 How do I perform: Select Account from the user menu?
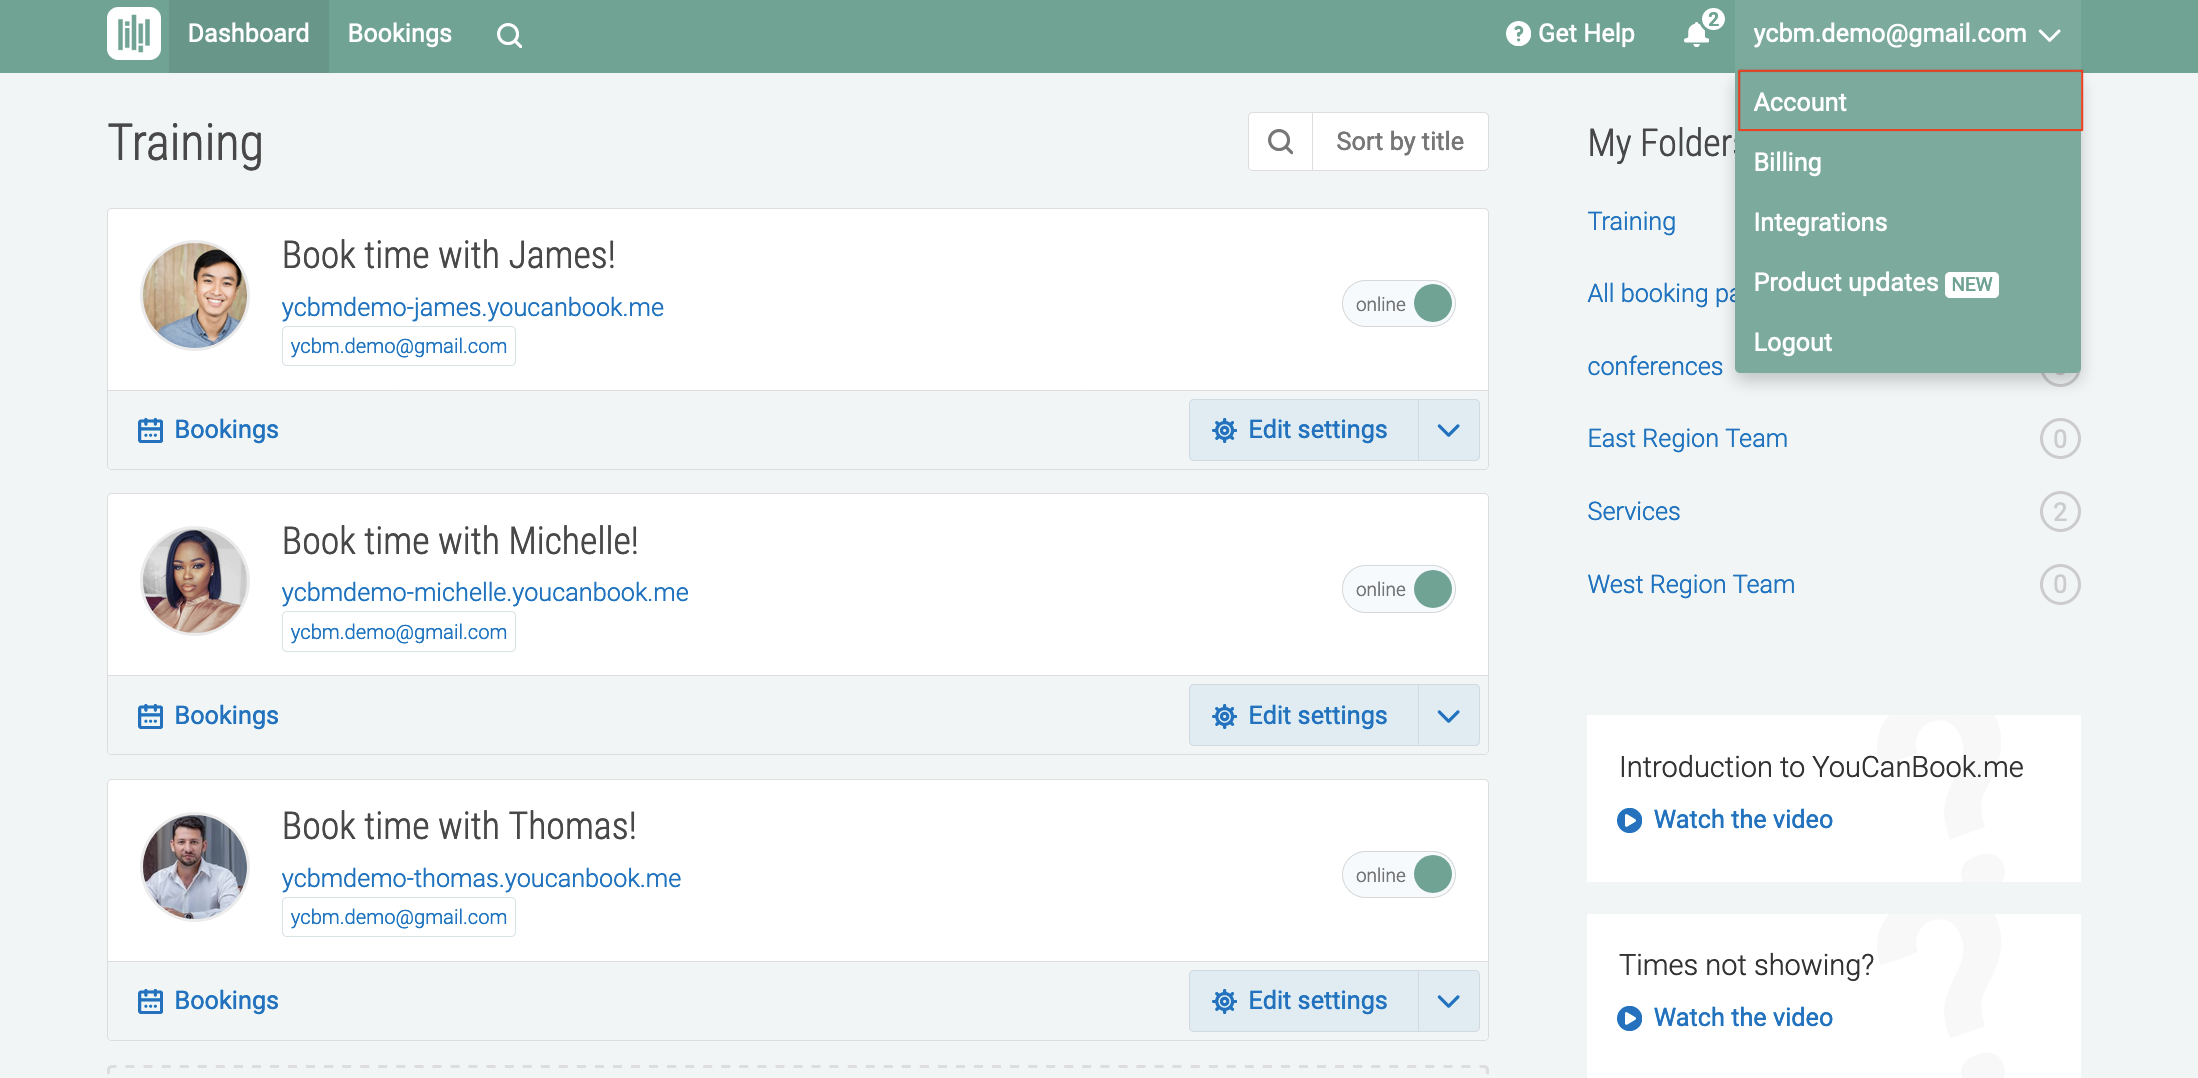coord(1909,101)
